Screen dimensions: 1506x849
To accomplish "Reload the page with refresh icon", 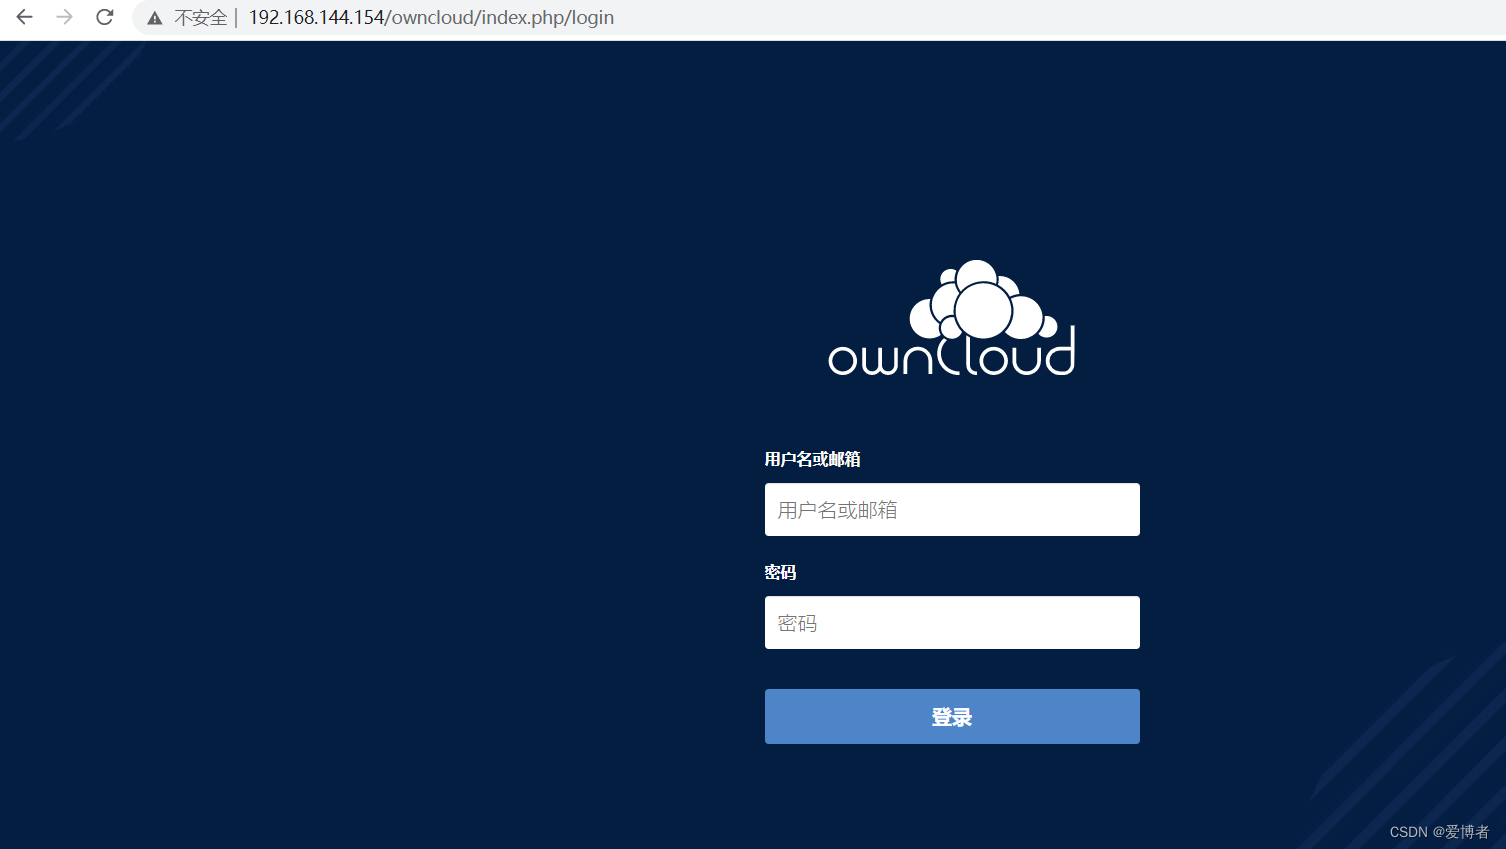I will point(104,17).
